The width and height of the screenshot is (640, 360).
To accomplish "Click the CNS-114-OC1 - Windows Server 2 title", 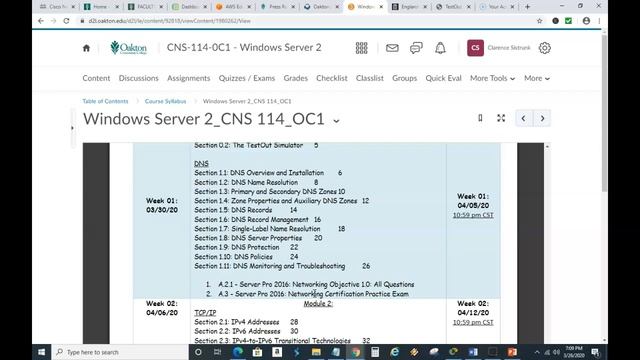I will [244, 47].
